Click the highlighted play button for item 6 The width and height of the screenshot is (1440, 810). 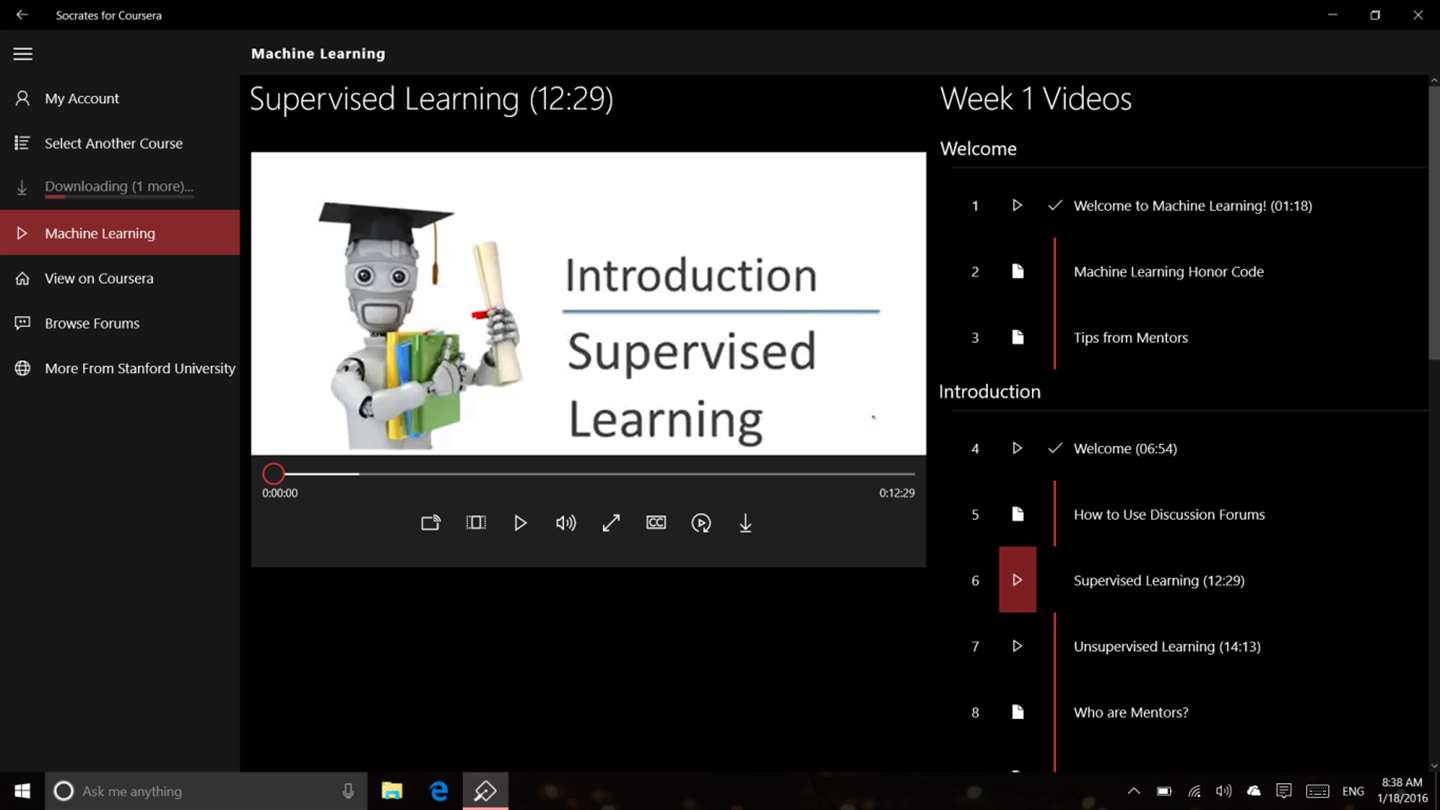point(1017,580)
